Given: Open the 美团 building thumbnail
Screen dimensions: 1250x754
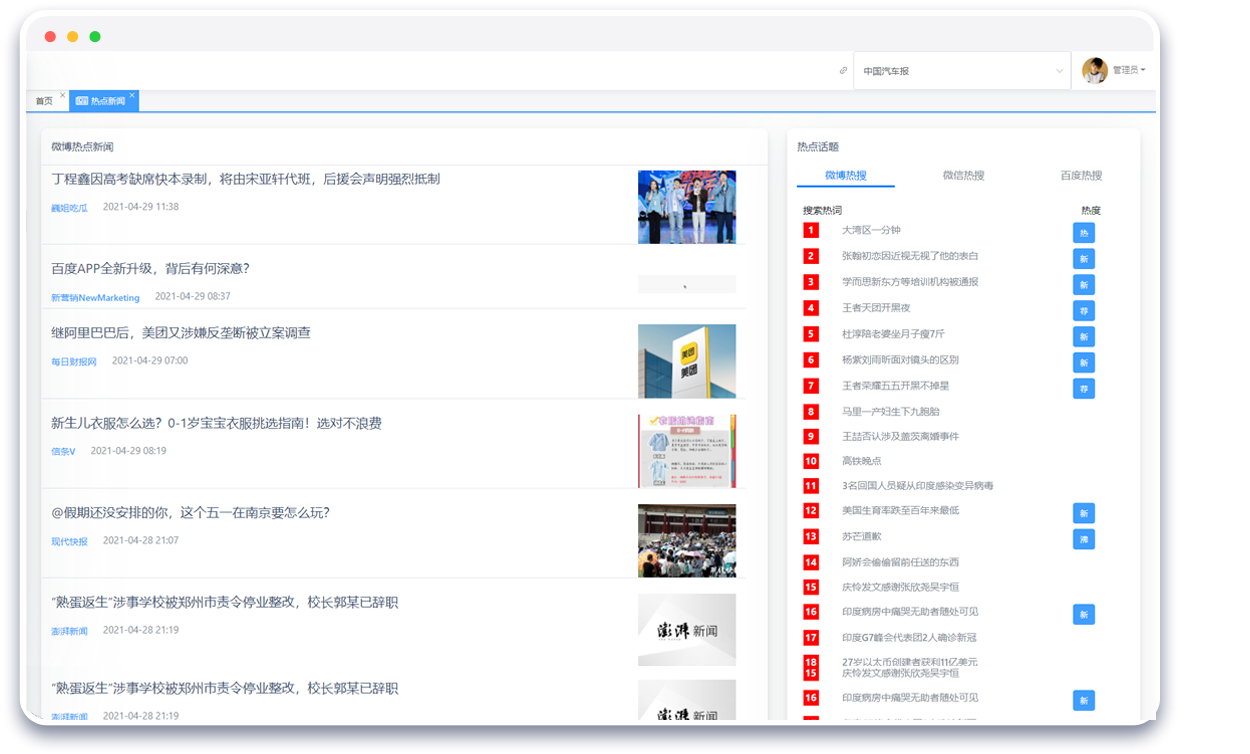Looking at the screenshot, I should (687, 361).
